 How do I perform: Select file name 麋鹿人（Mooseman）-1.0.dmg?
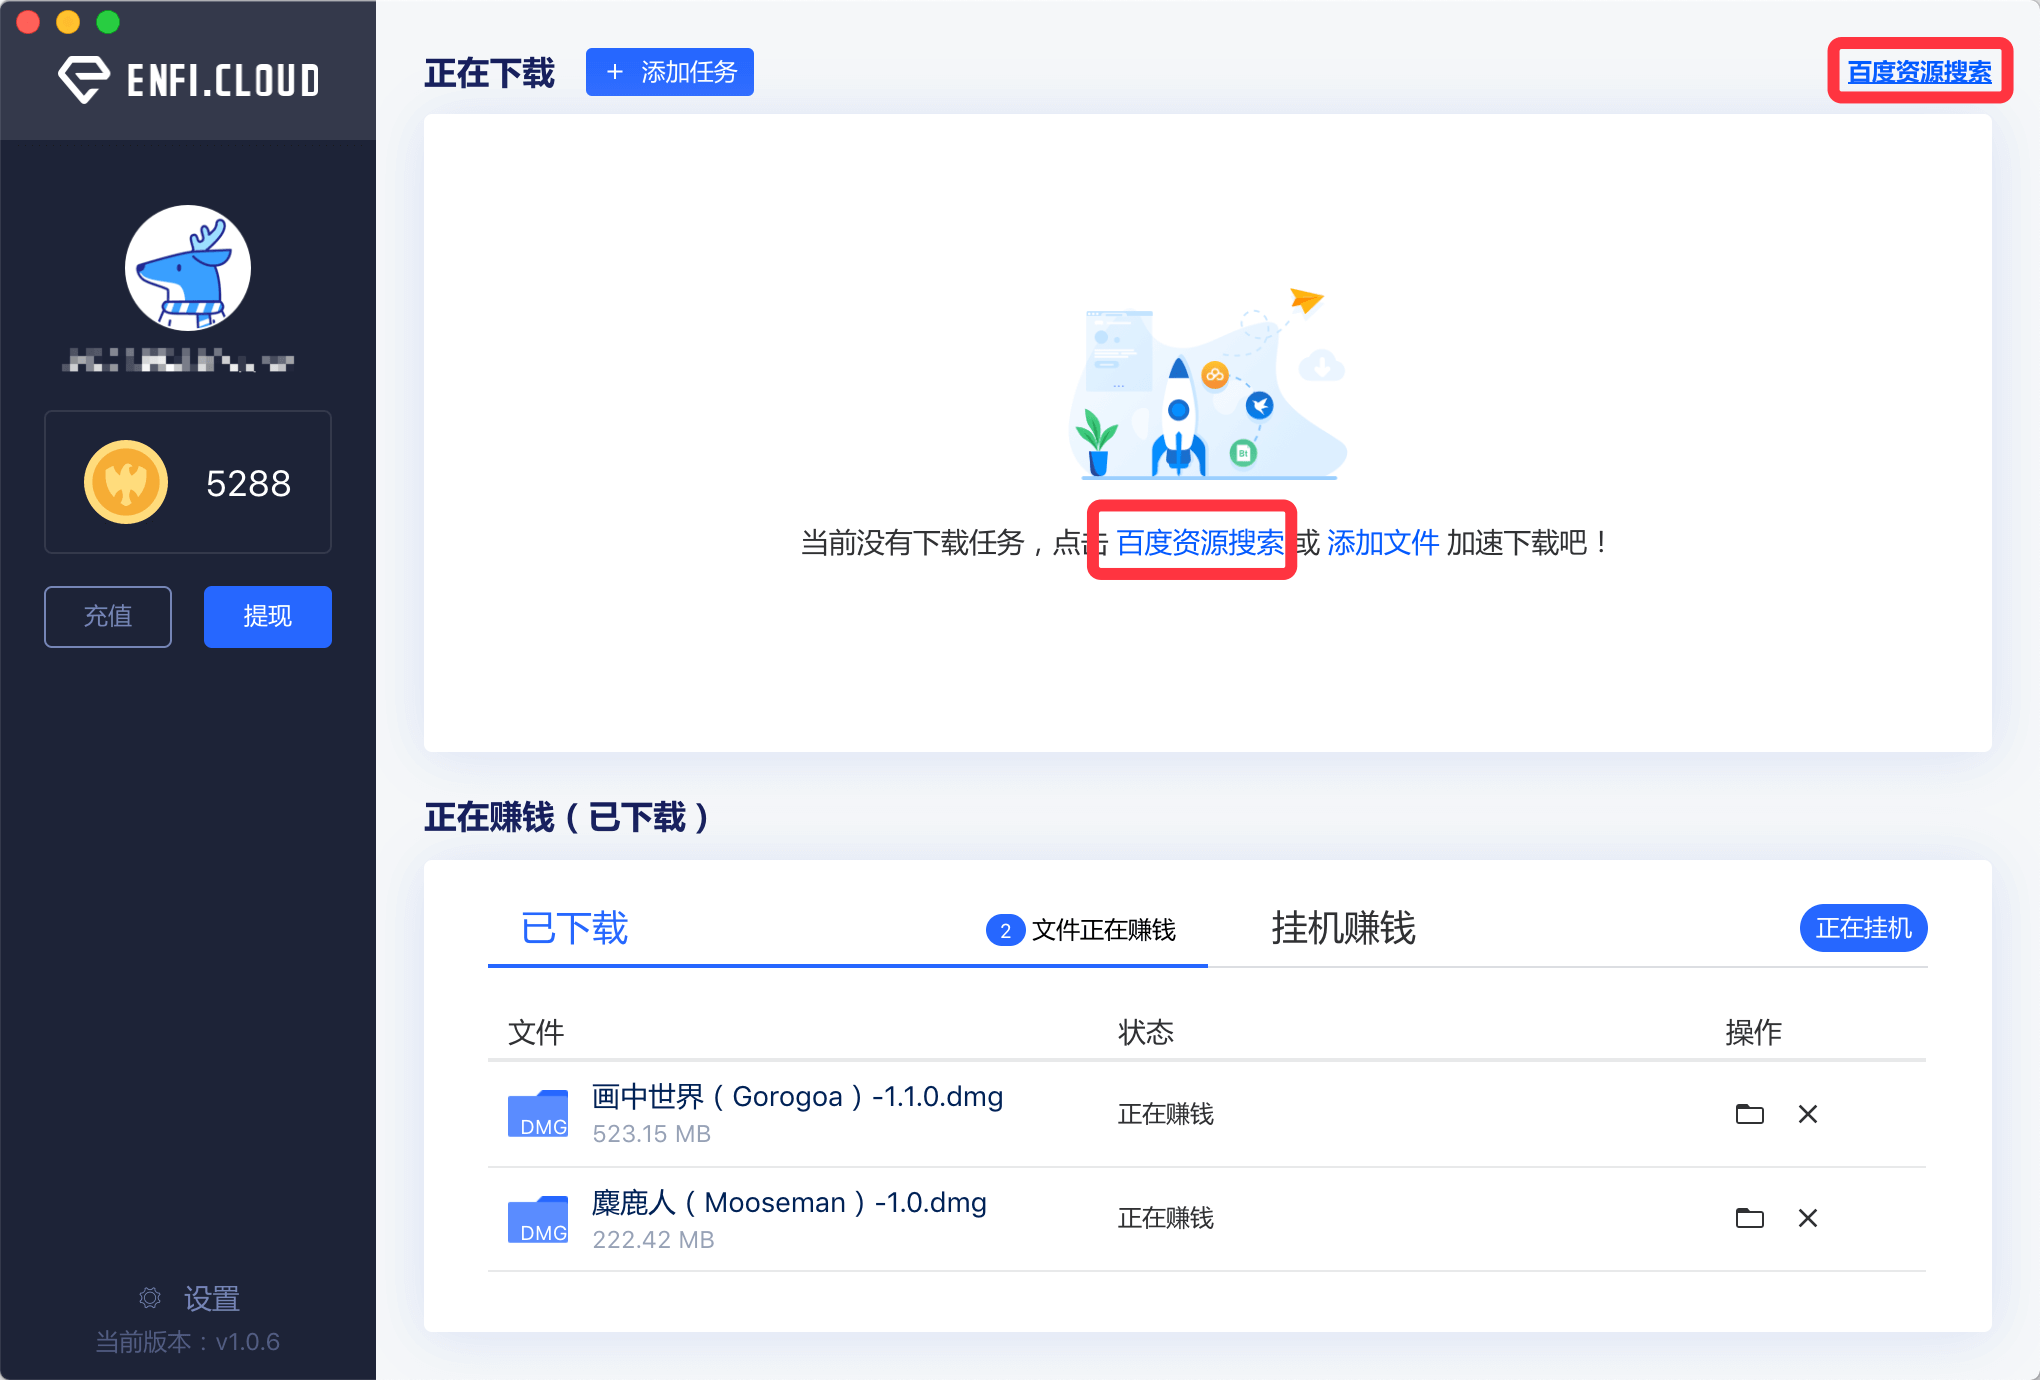(x=790, y=1202)
